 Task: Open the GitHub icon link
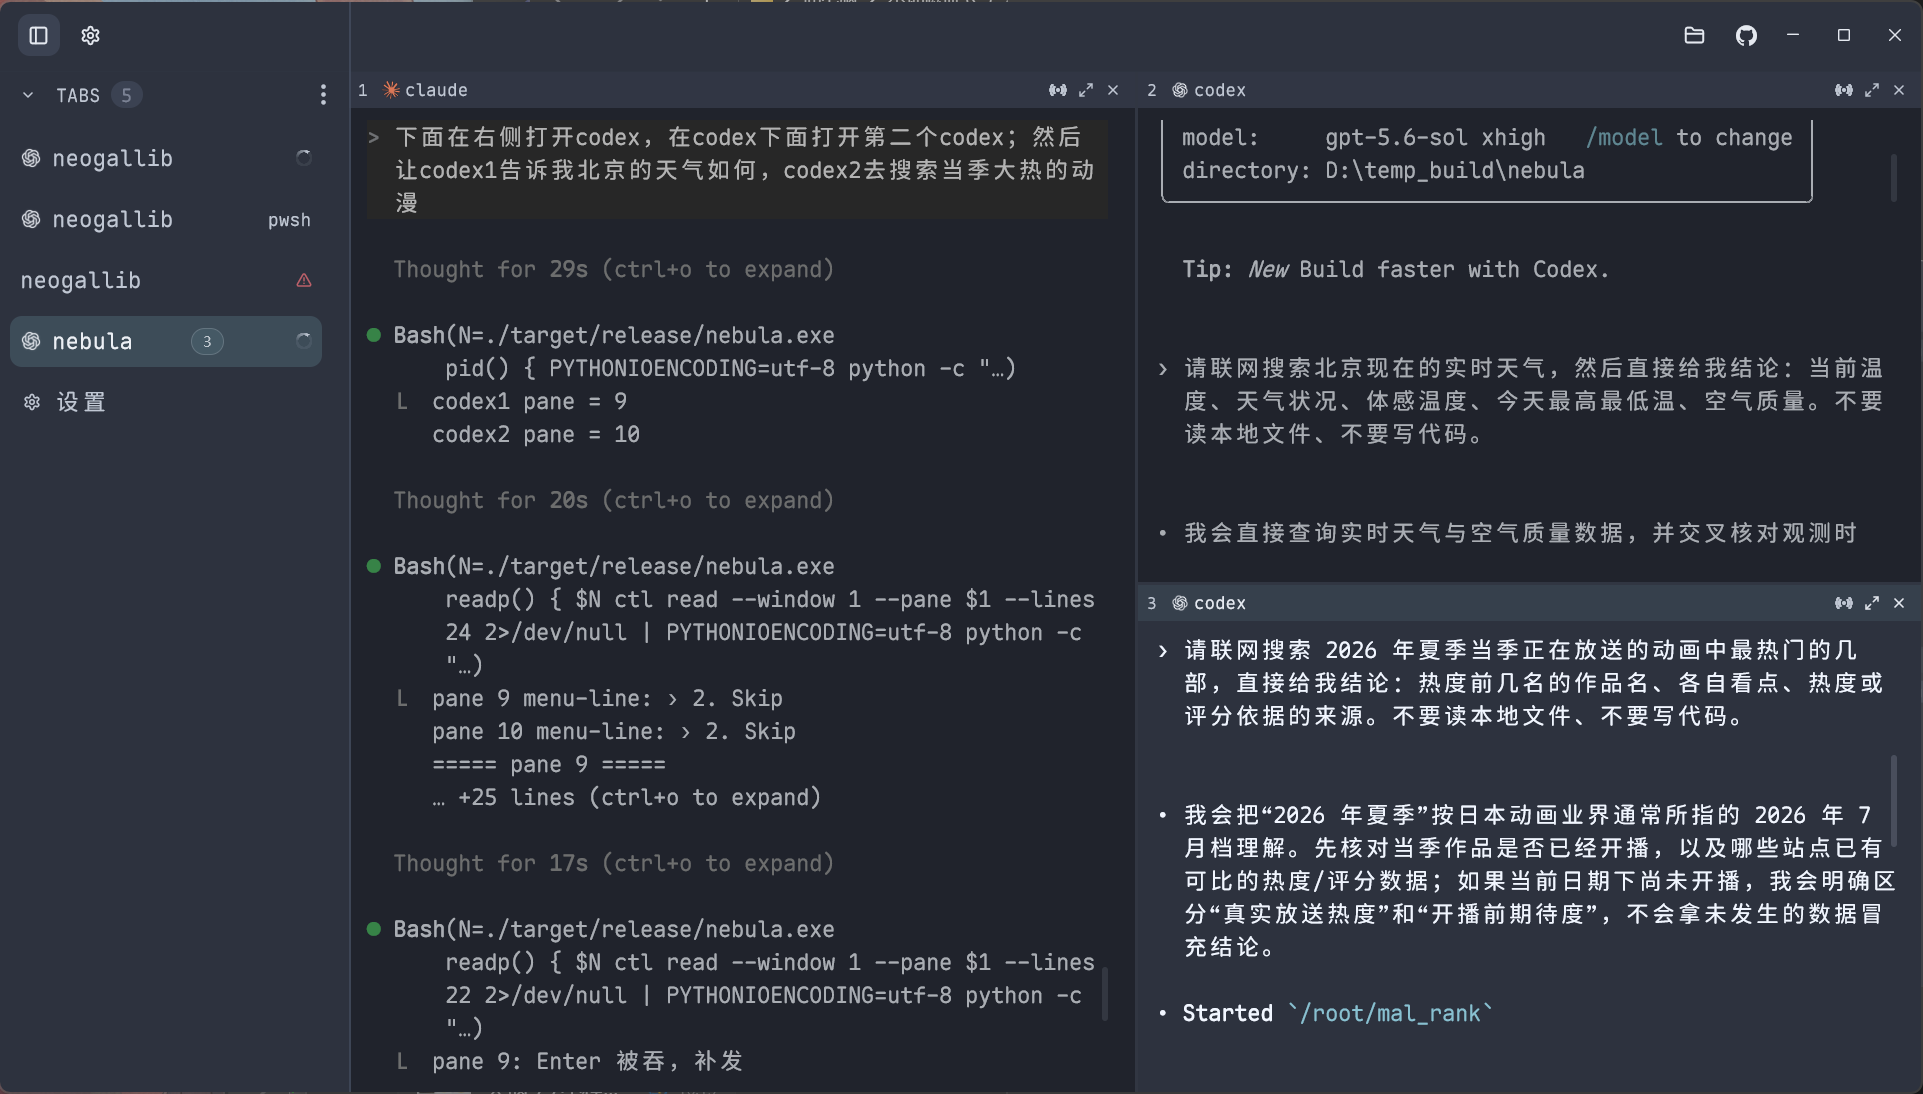pos(1746,35)
